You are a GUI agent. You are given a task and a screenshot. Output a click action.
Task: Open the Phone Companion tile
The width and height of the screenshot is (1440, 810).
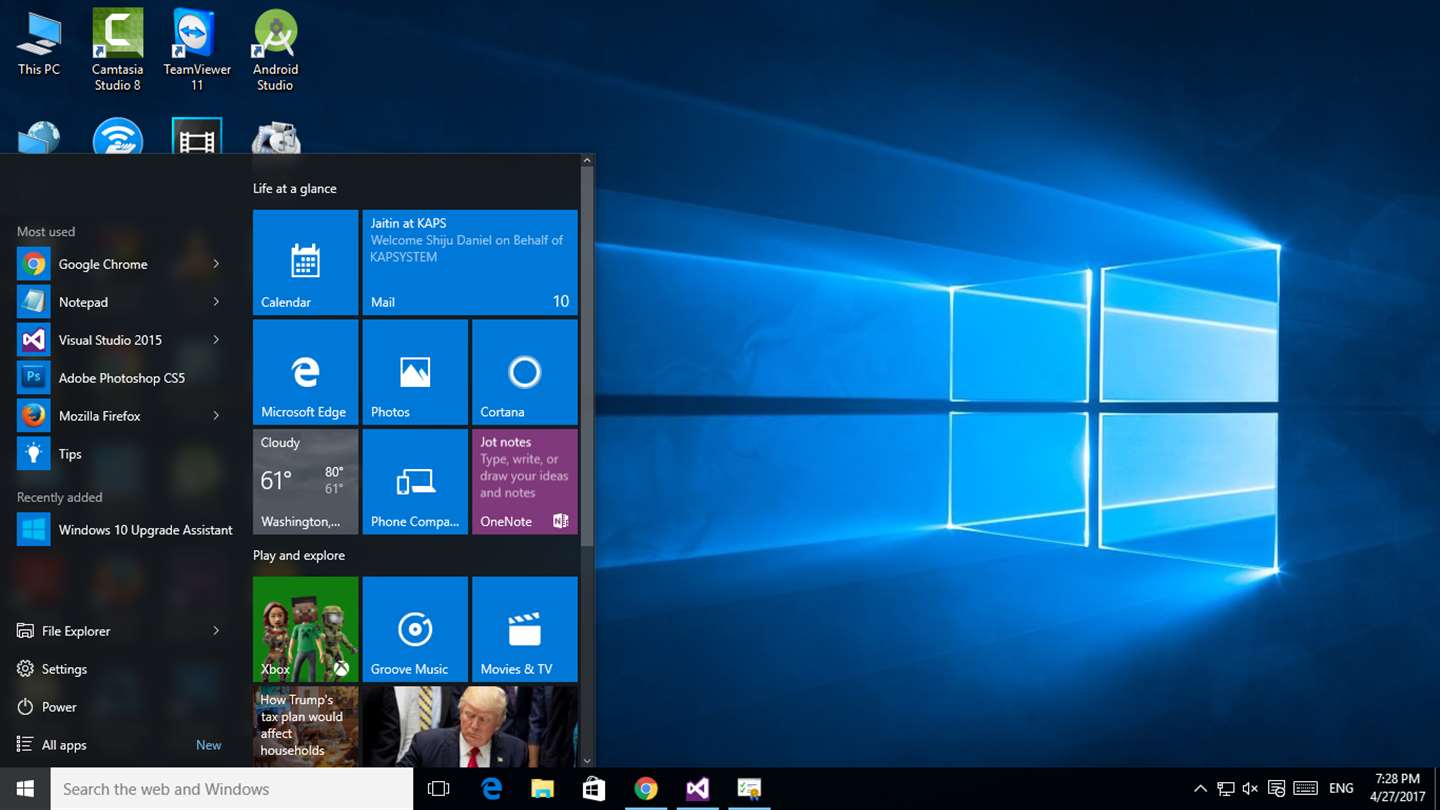point(415,482)
